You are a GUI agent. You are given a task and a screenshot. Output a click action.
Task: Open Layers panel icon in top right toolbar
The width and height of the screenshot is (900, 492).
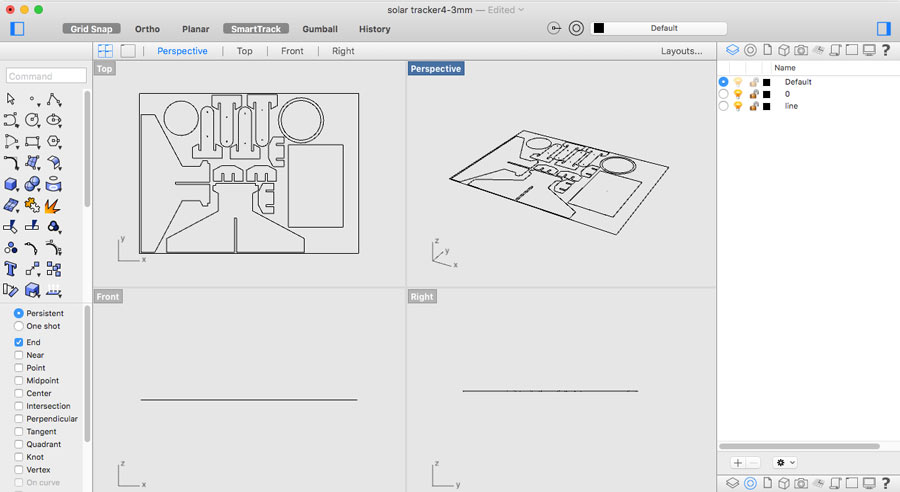[x=732, y=50]
